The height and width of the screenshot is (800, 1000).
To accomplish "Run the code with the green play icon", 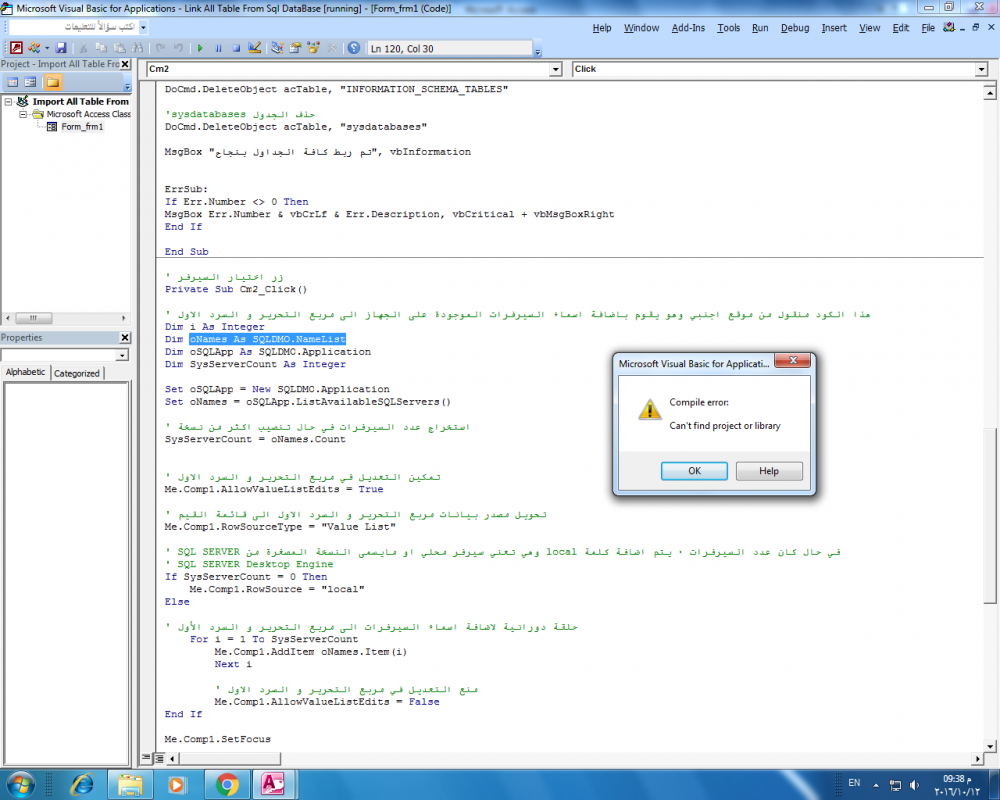I will pos(200,48).
